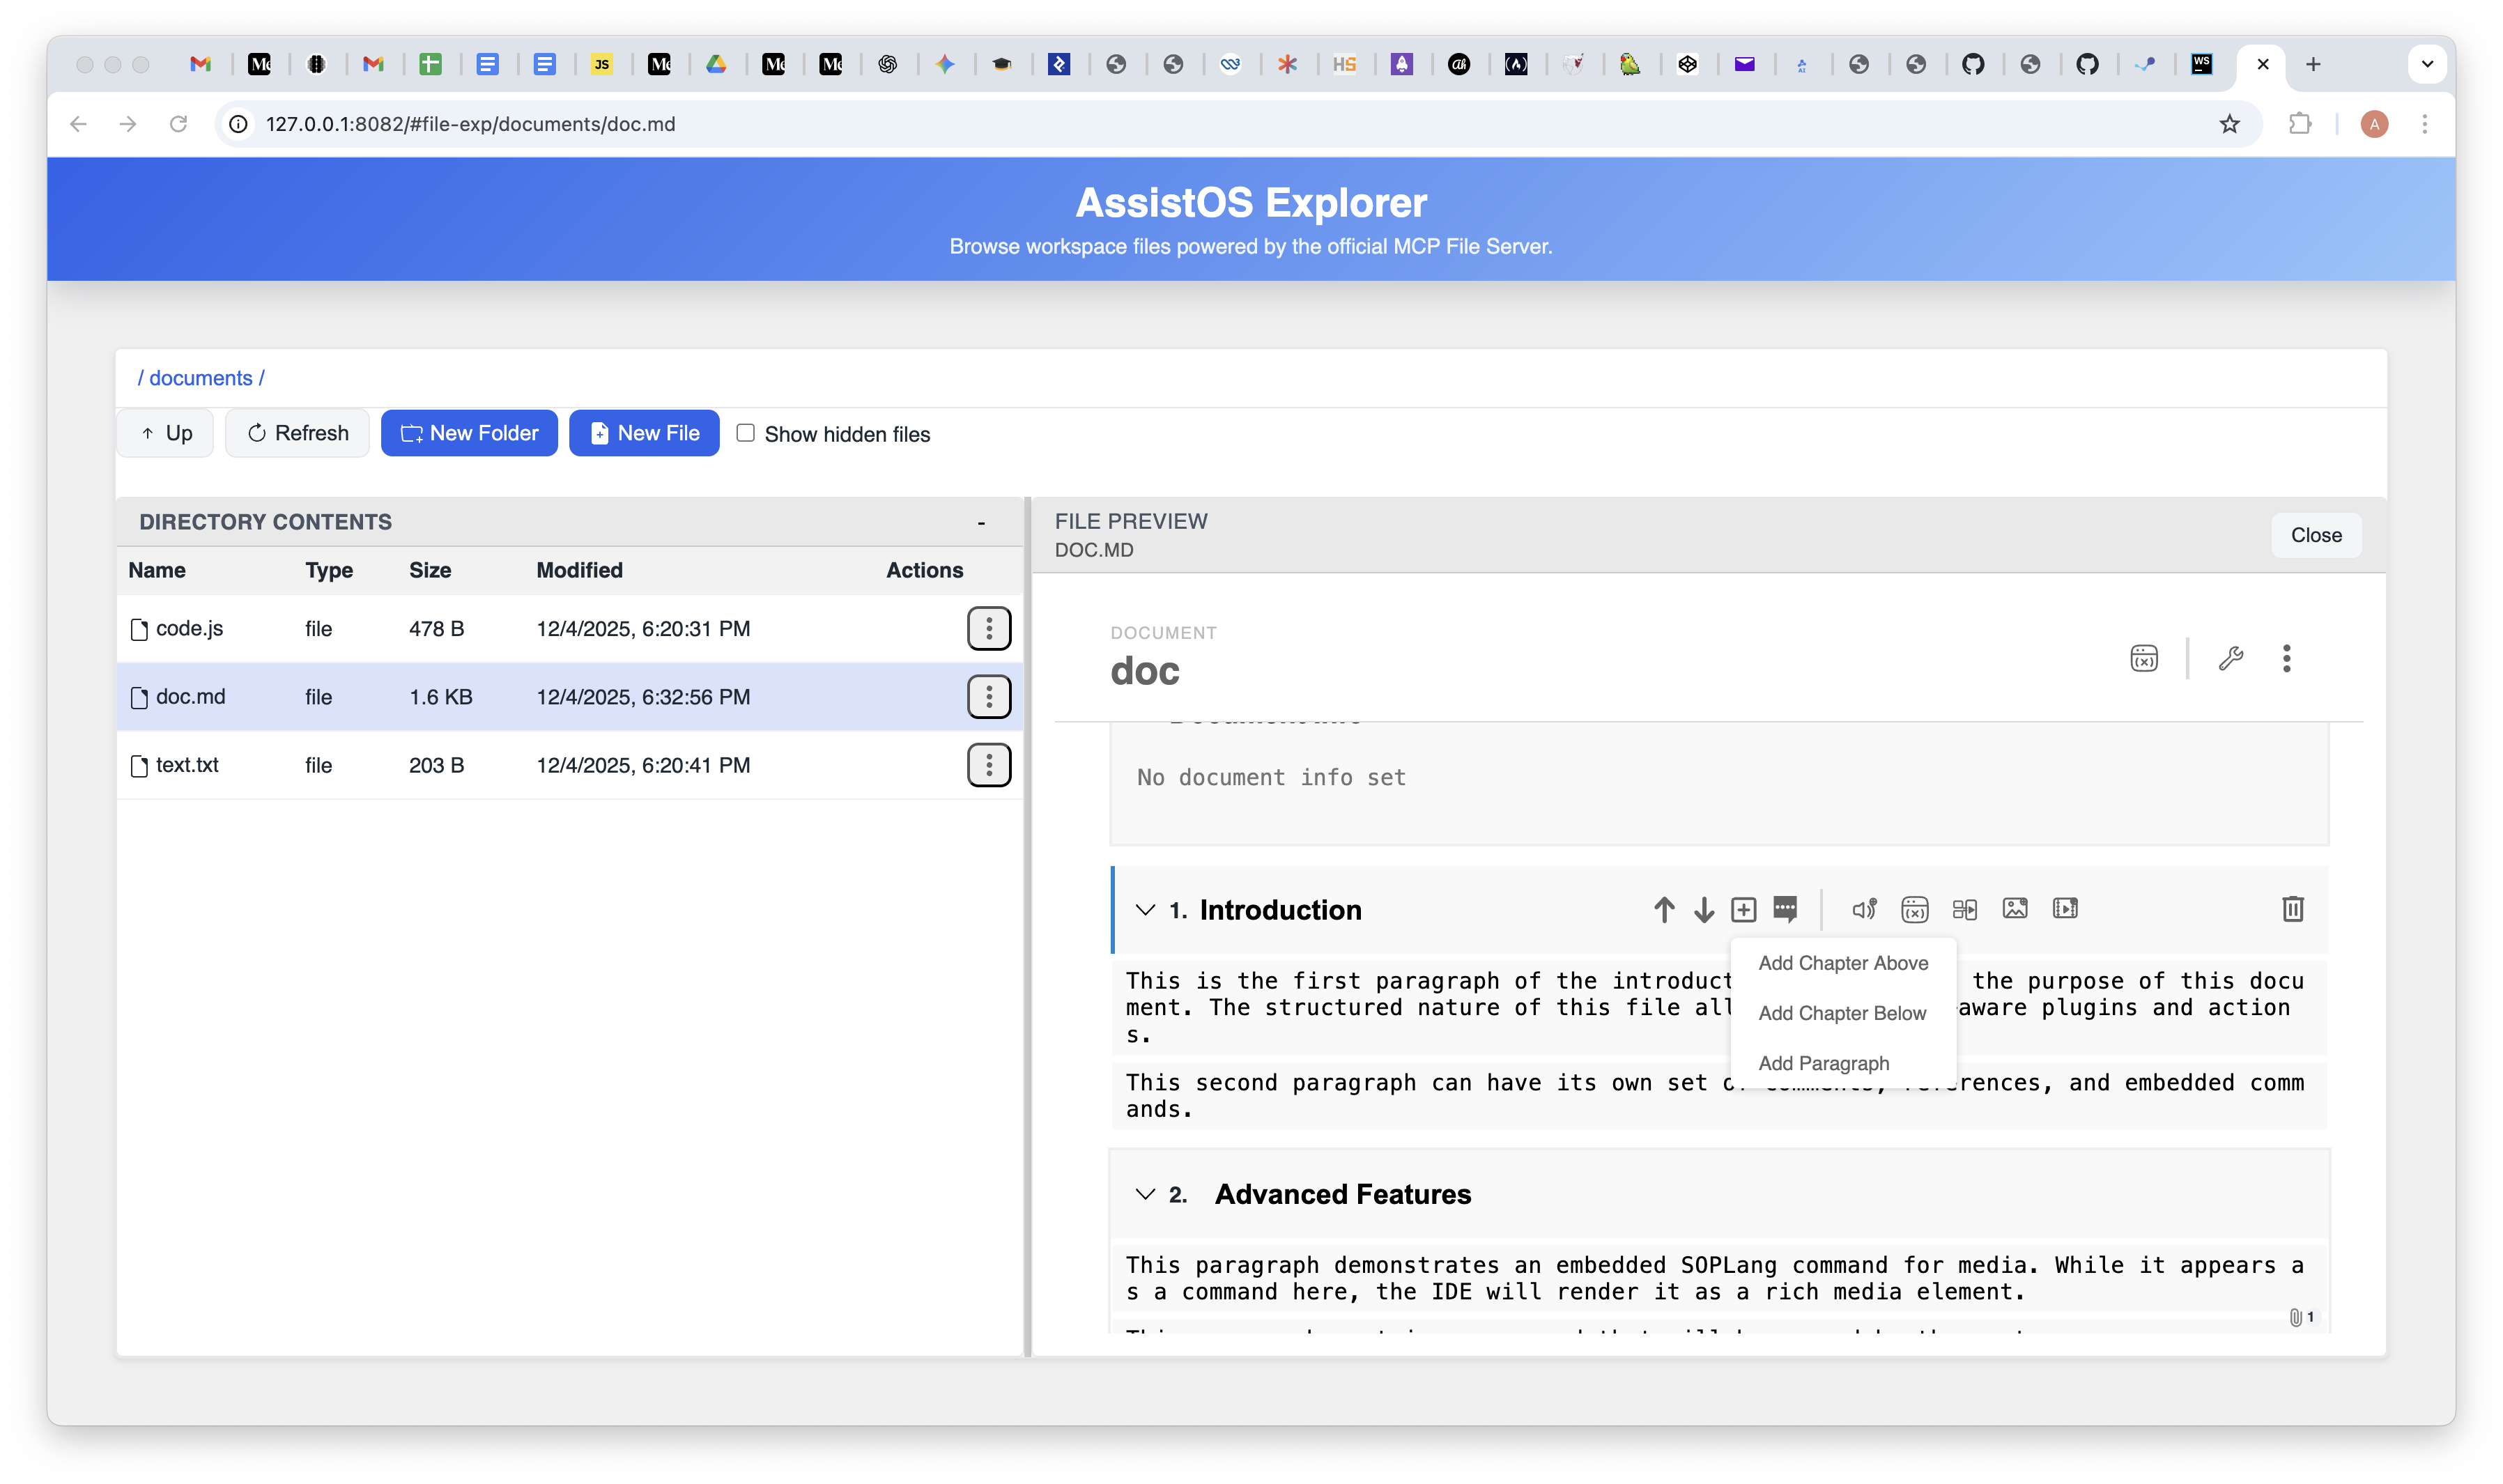The height and width of the screenshot is (1484, 2503).
Task: Choose Add Chapter Below from the menu
Action: coord(1841,1012)
